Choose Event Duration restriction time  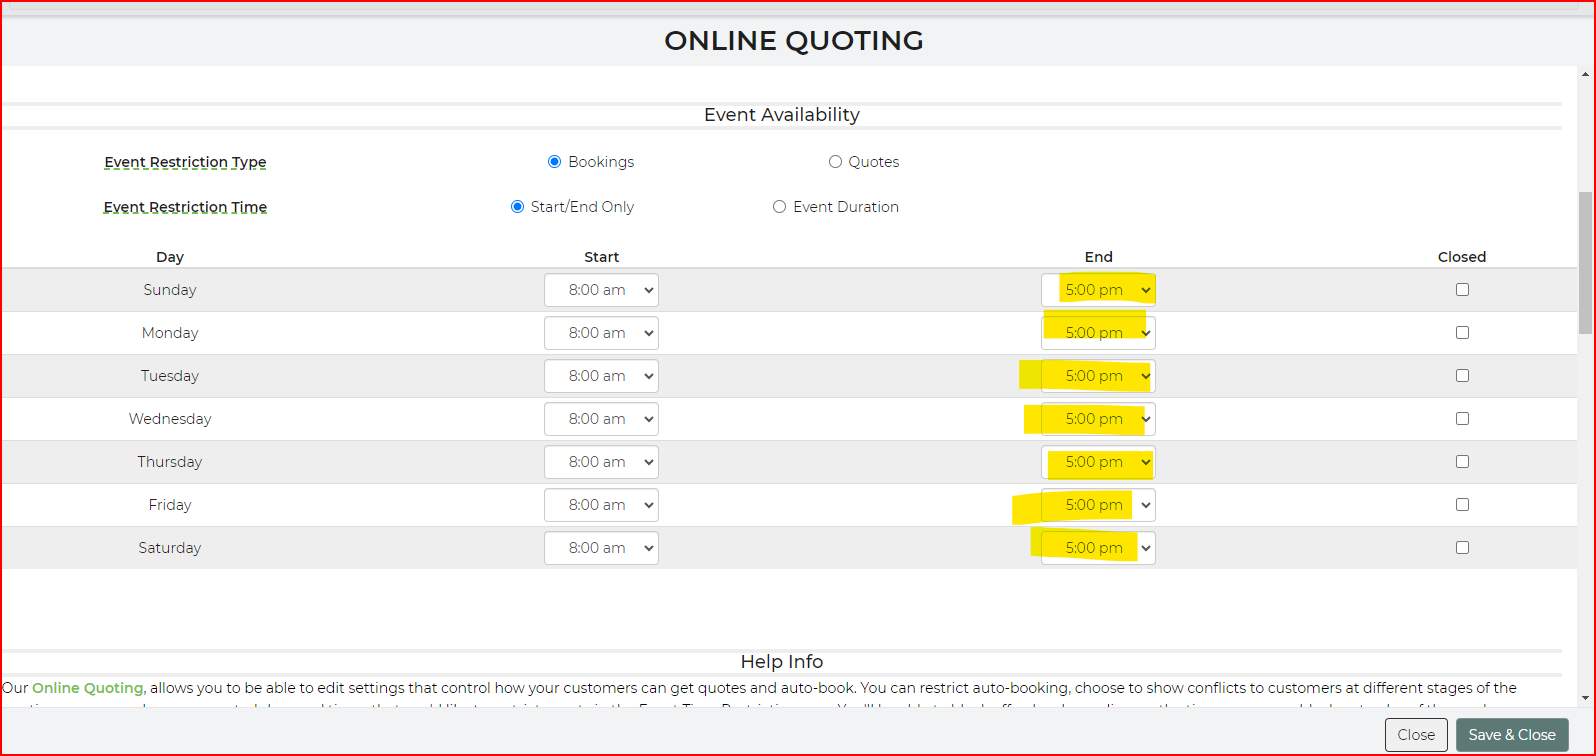(x=779, y=207)
